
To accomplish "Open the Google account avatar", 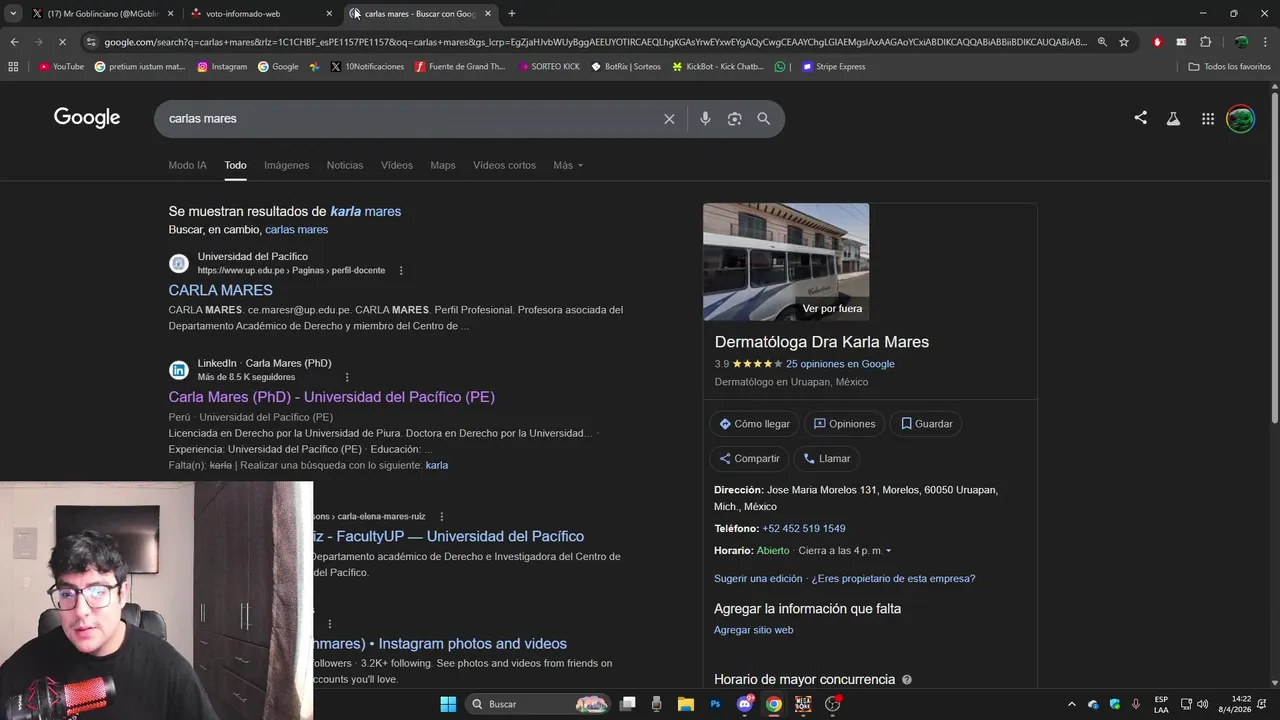I will 1240,119.
